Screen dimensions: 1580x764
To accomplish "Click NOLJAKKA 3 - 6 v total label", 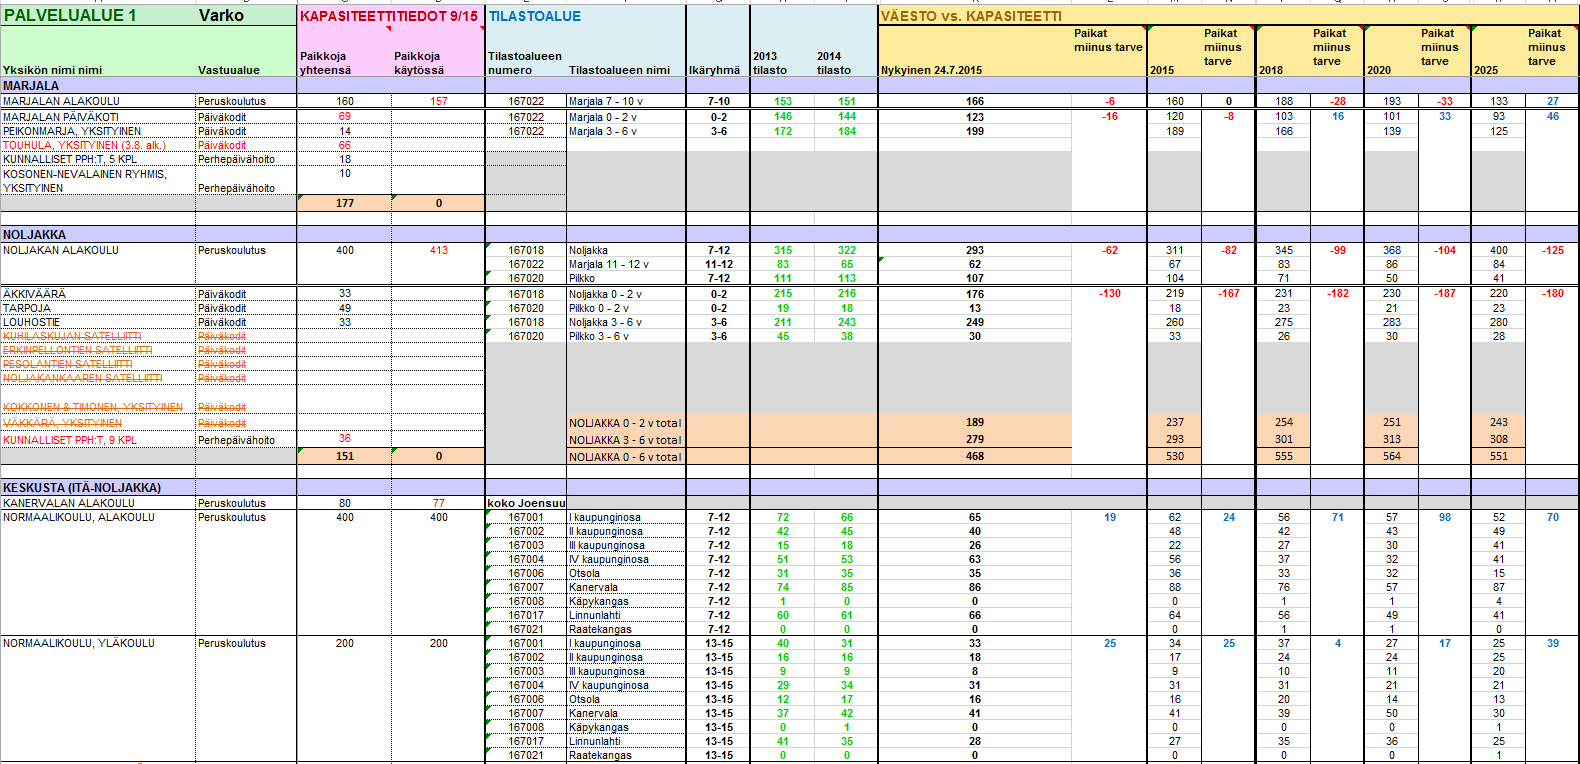I will click(x=625, y=440).
